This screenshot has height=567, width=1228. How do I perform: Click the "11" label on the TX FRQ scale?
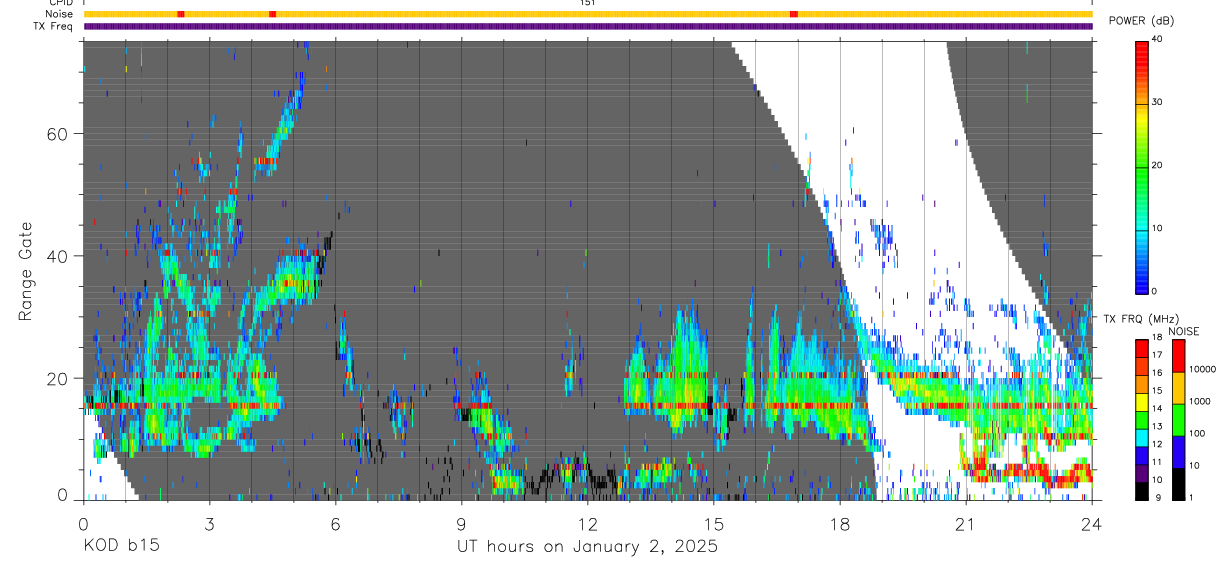point(1157,462)
